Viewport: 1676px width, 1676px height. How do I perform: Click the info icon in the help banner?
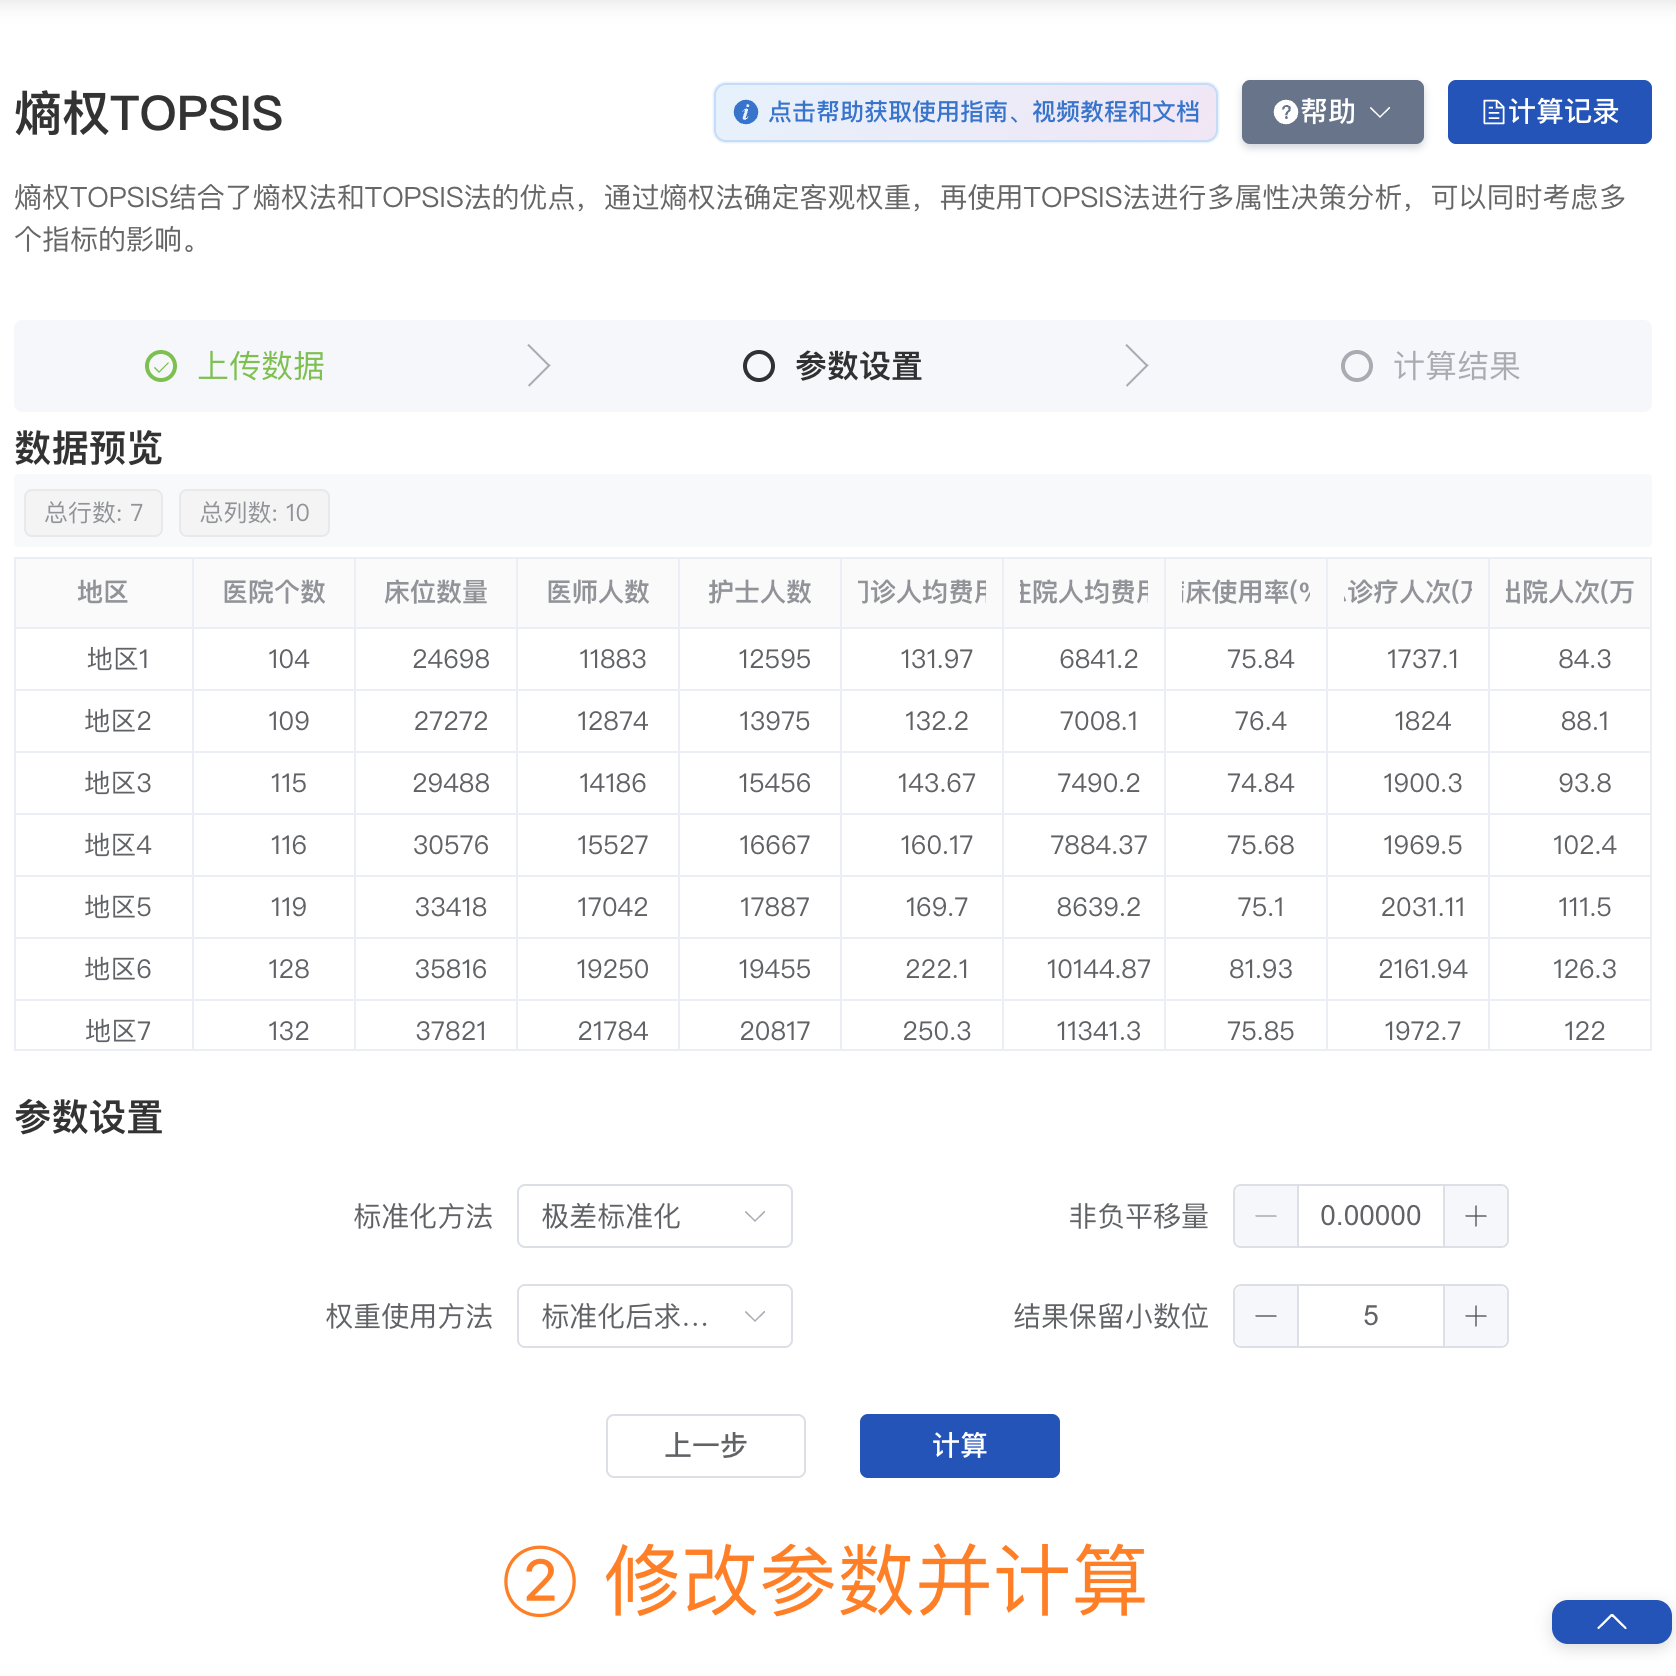pos(745,112)
